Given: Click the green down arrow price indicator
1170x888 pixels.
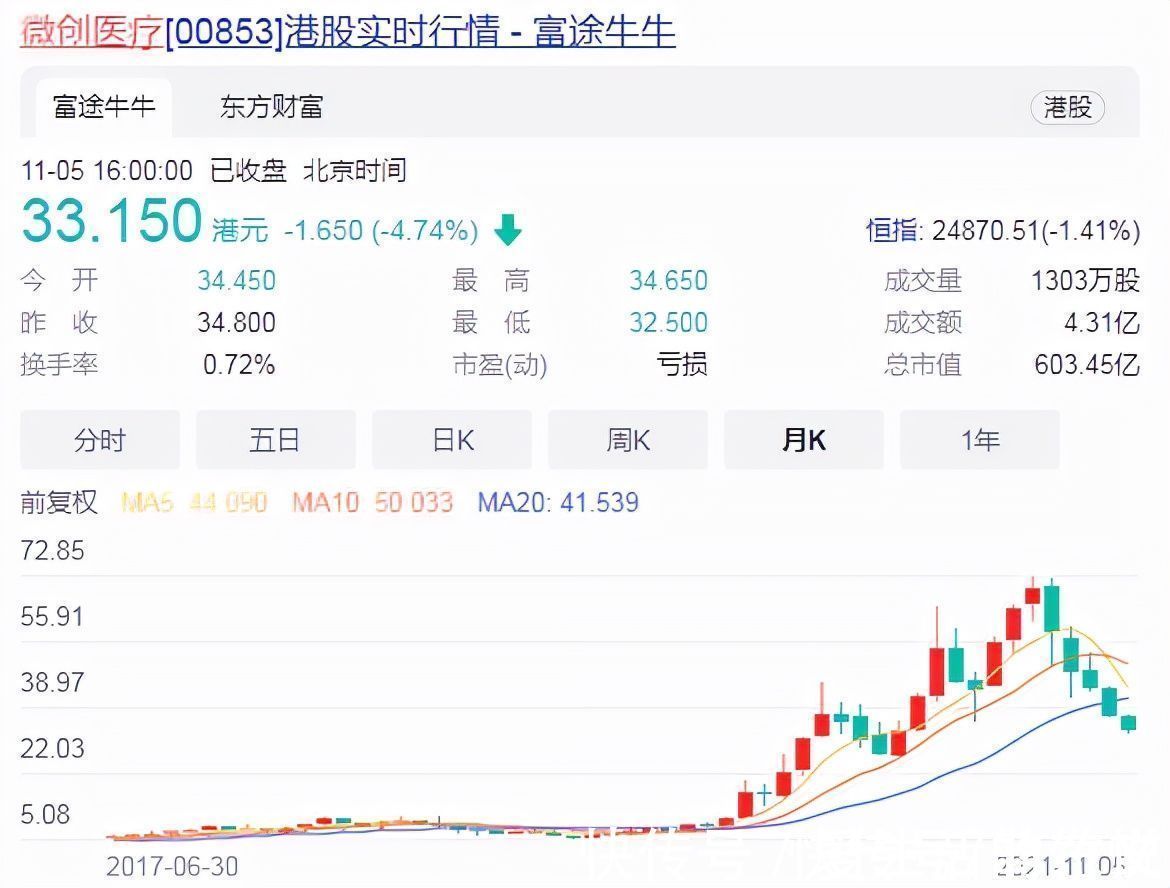Looking at the screenshot, I should point(508,230).
